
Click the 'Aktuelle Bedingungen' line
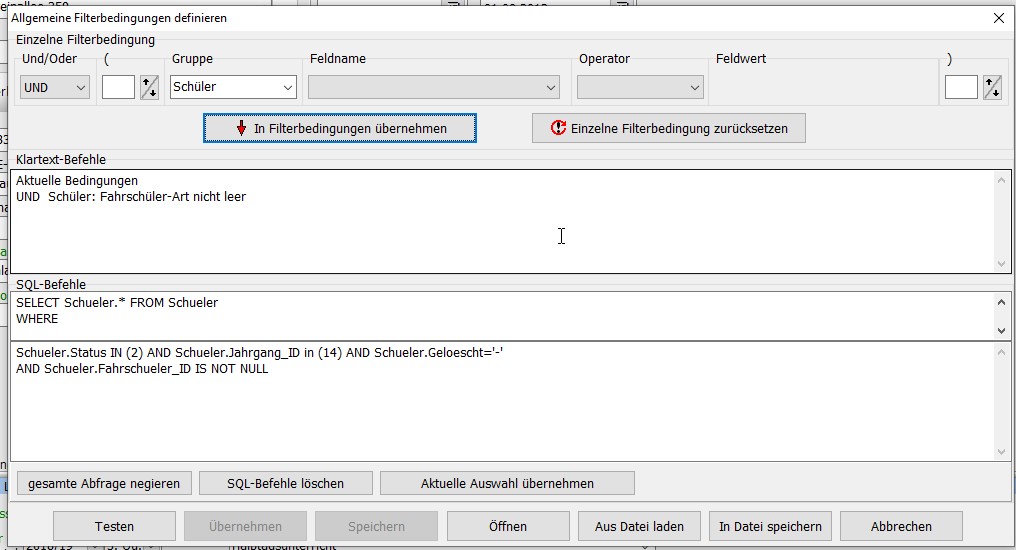(x=77, y=181)
